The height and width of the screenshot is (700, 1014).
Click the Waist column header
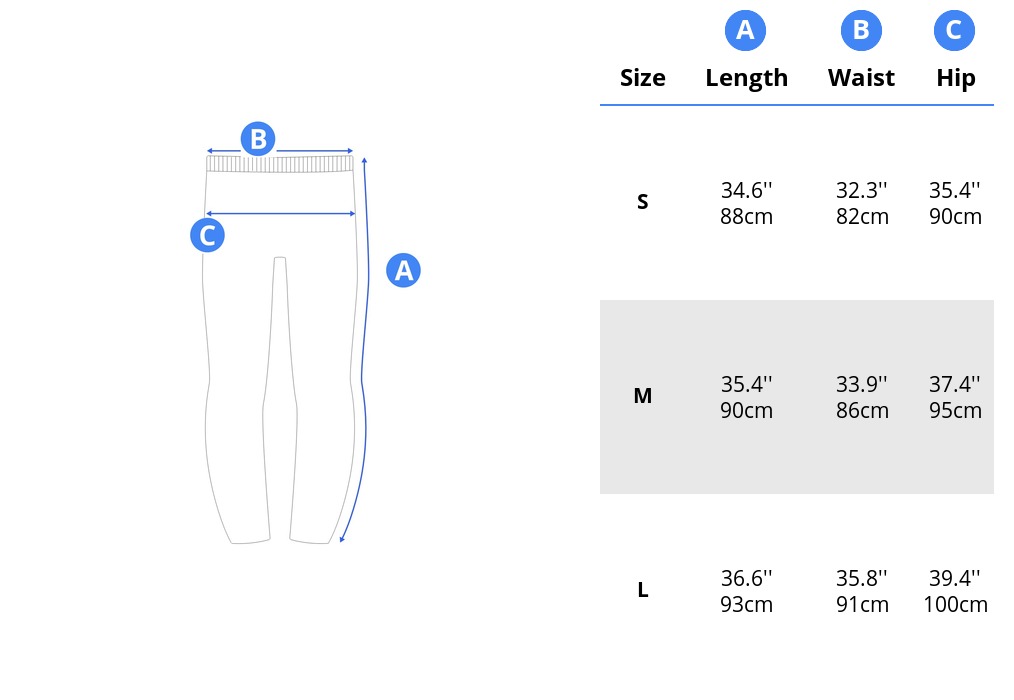click(861, 78)
